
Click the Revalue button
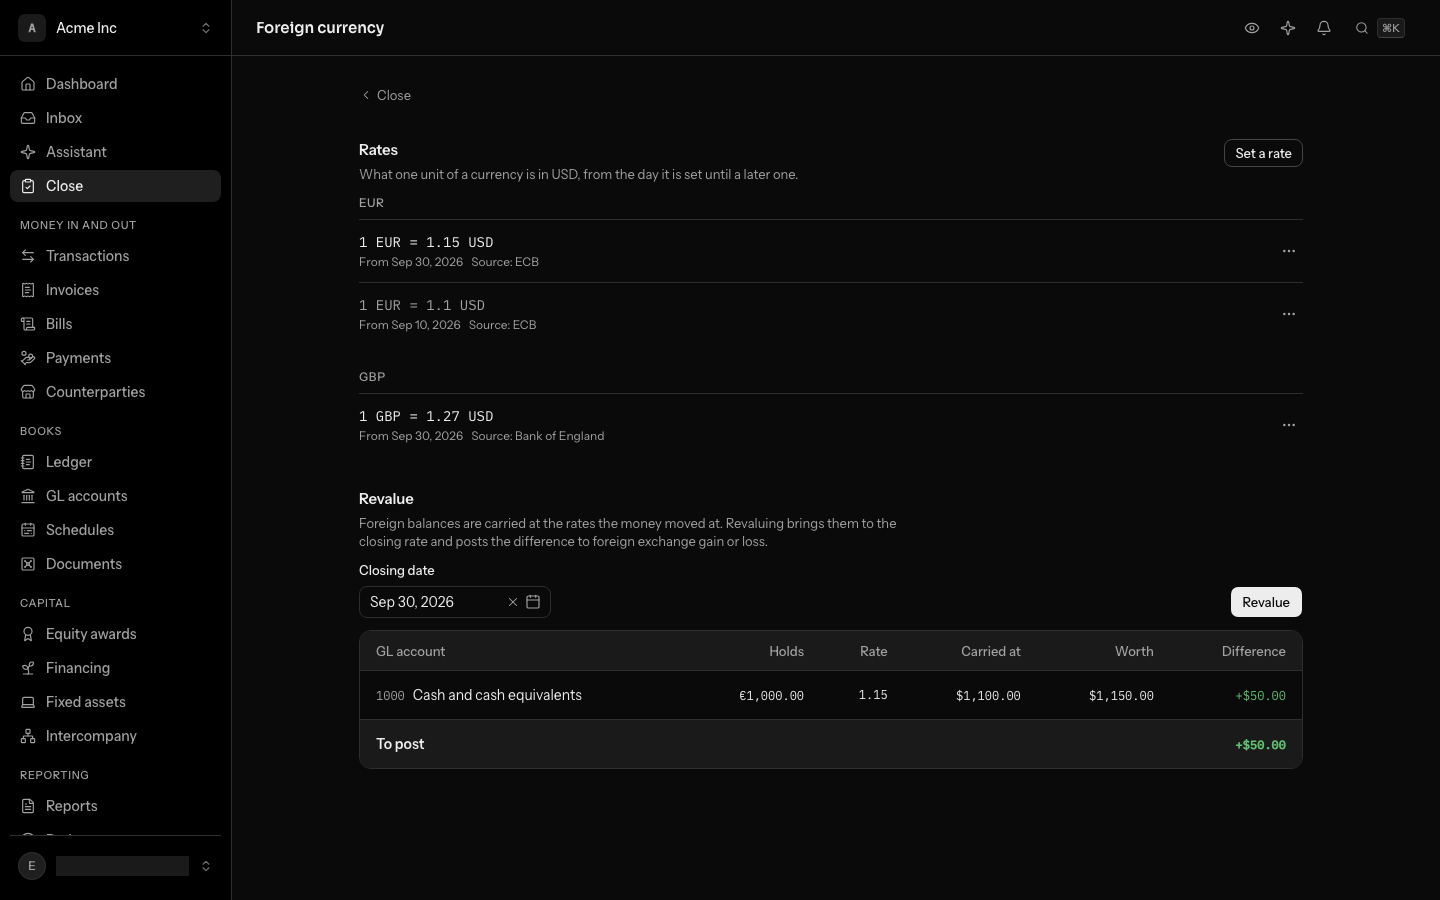(x=1266, y=602)
